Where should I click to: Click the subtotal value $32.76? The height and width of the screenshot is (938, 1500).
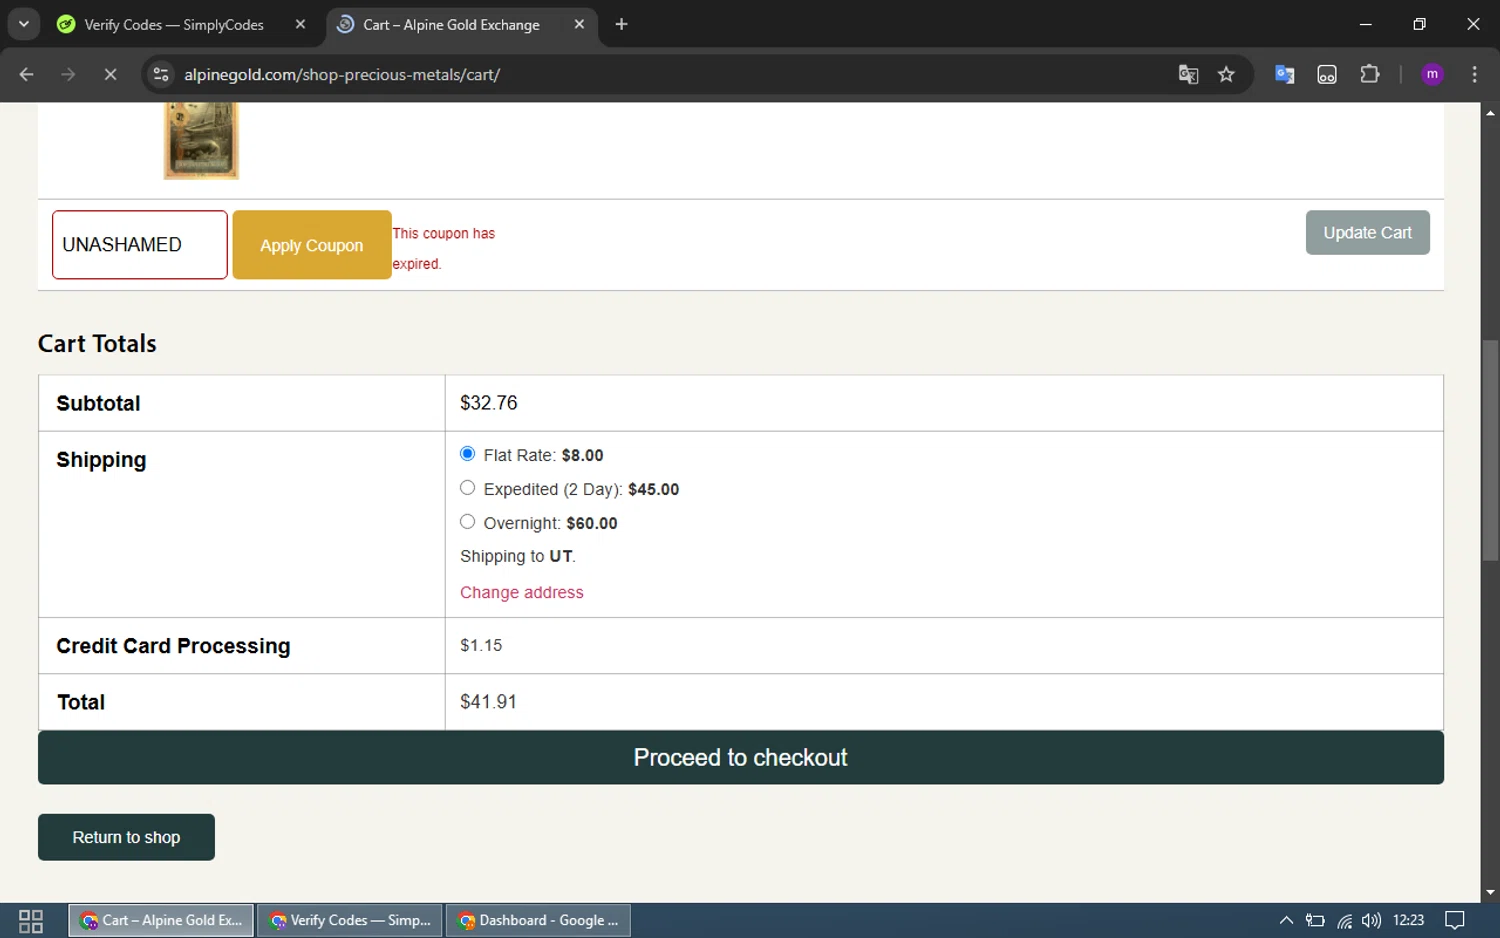pos(489,403)
